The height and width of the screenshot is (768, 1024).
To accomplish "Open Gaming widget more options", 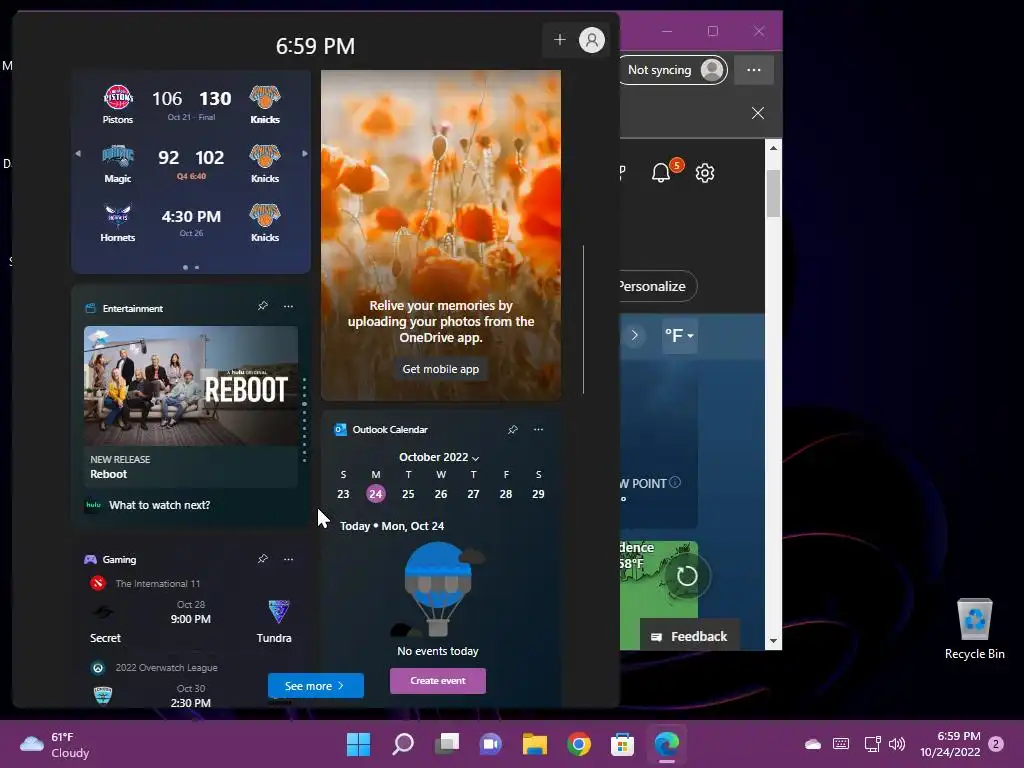I will coord(288,558).
